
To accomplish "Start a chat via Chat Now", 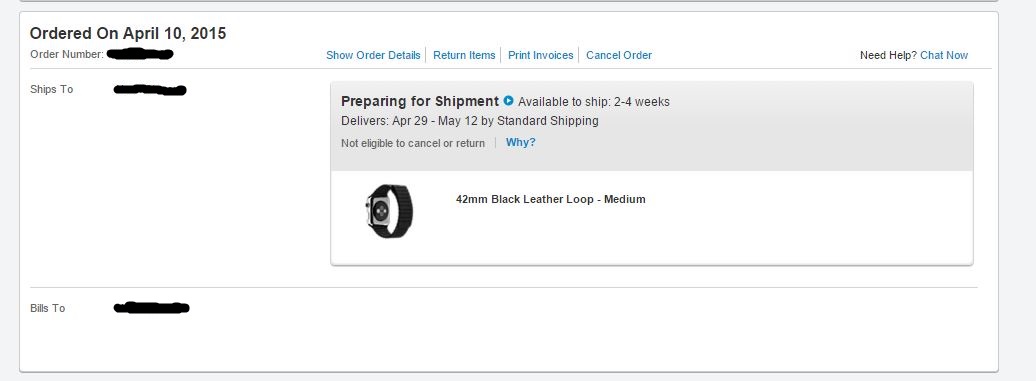I will click(944, 55).
